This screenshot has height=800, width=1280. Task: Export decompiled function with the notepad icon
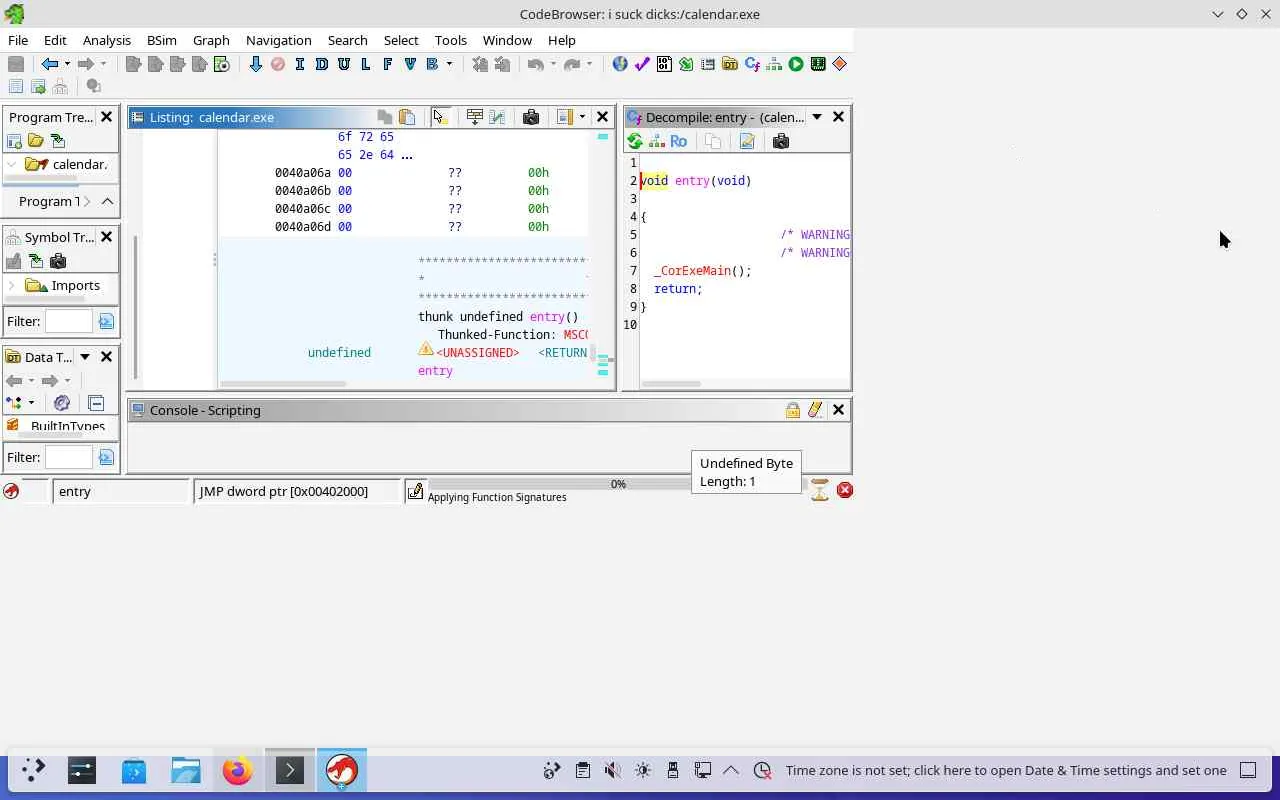point(747,142)
